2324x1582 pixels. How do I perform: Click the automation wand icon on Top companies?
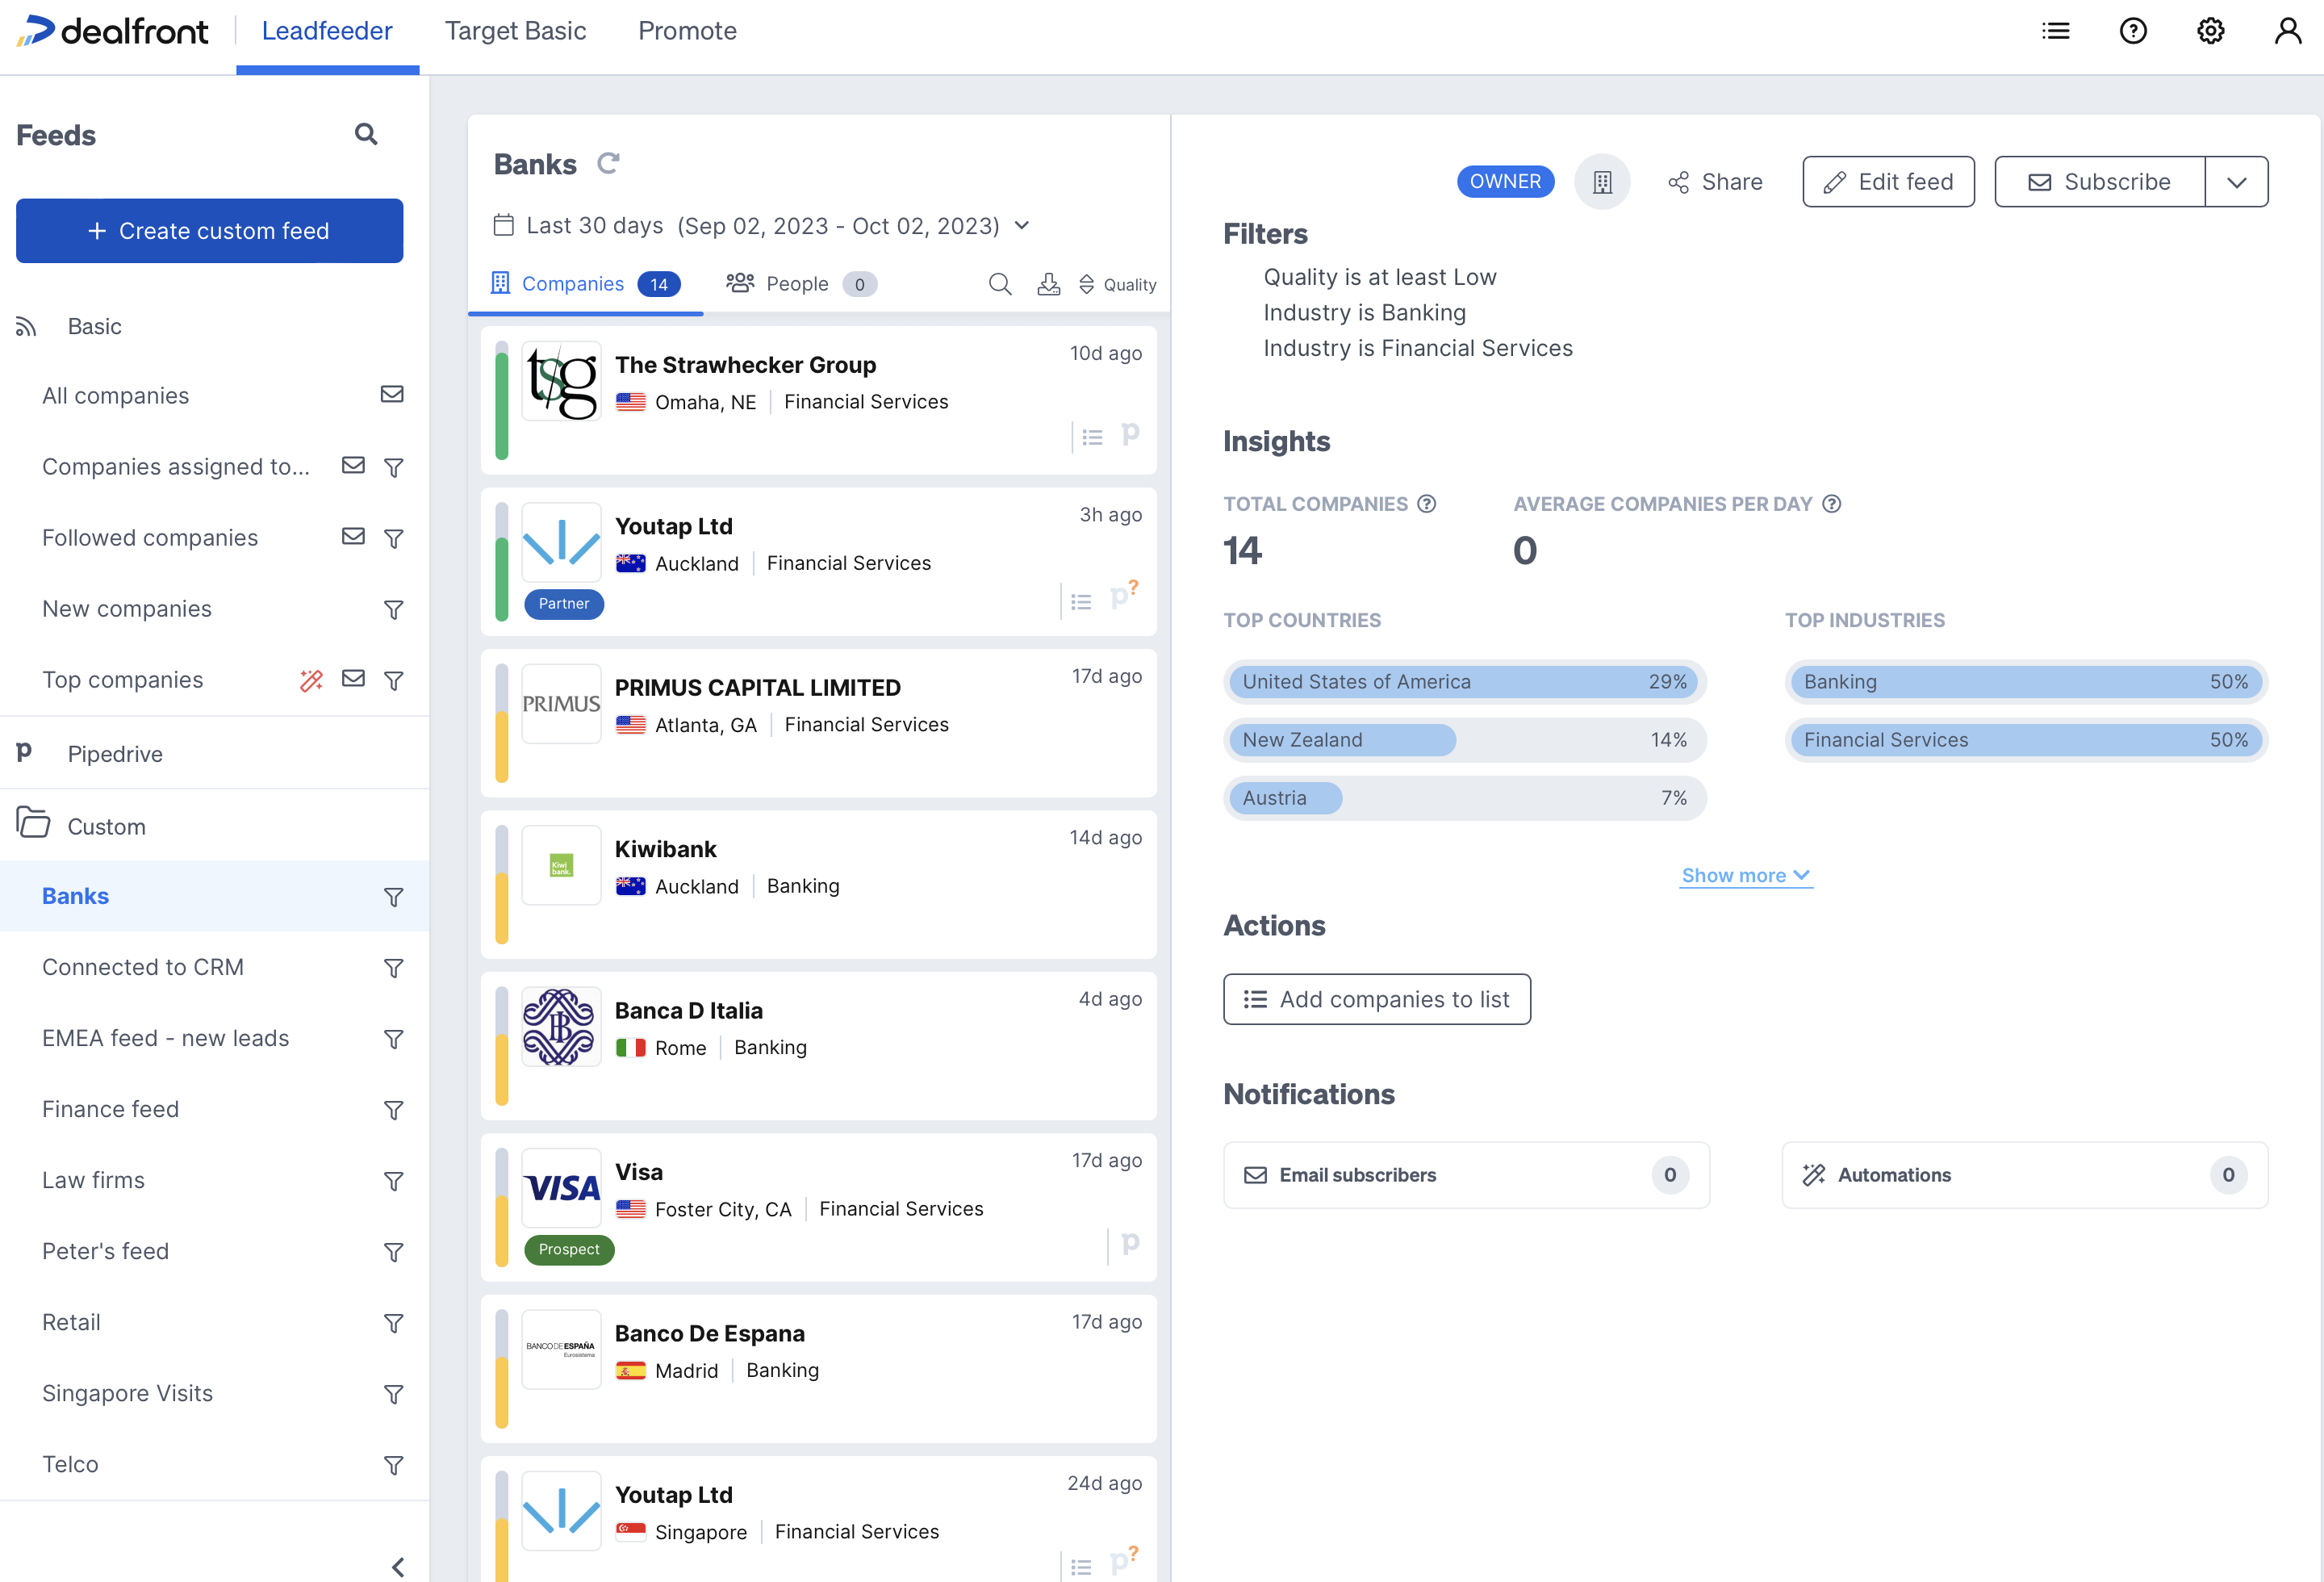click(x=311, y=680)
